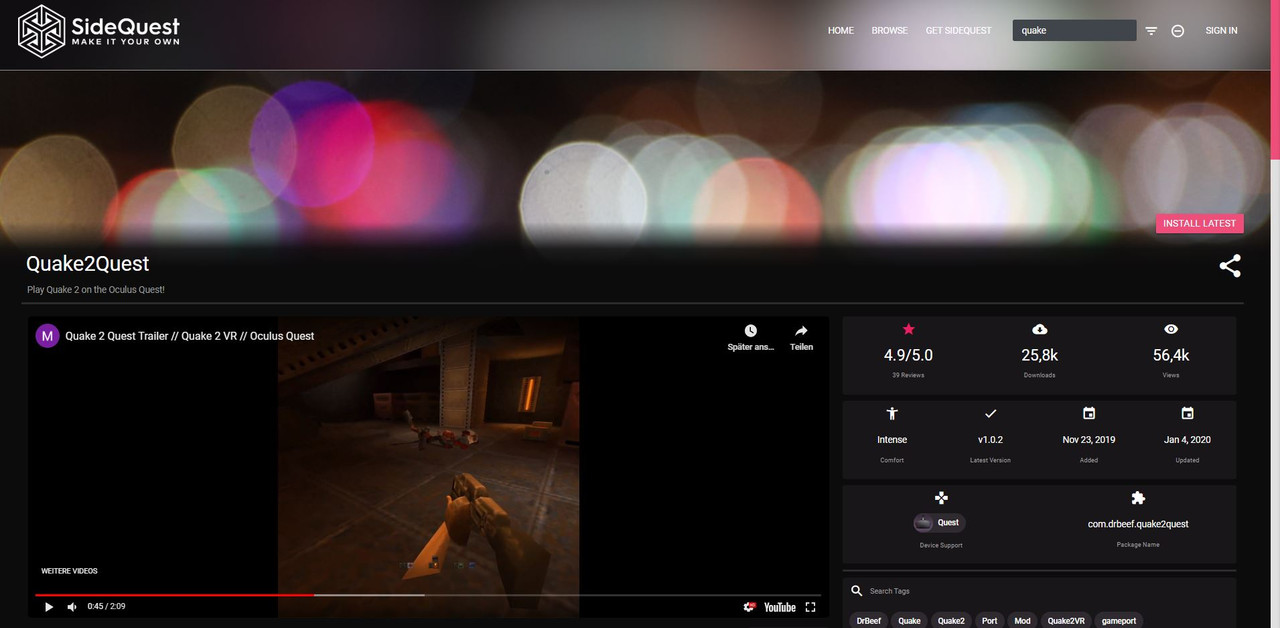
Task: Select the Port tag
Action: (x=989, y=620)
